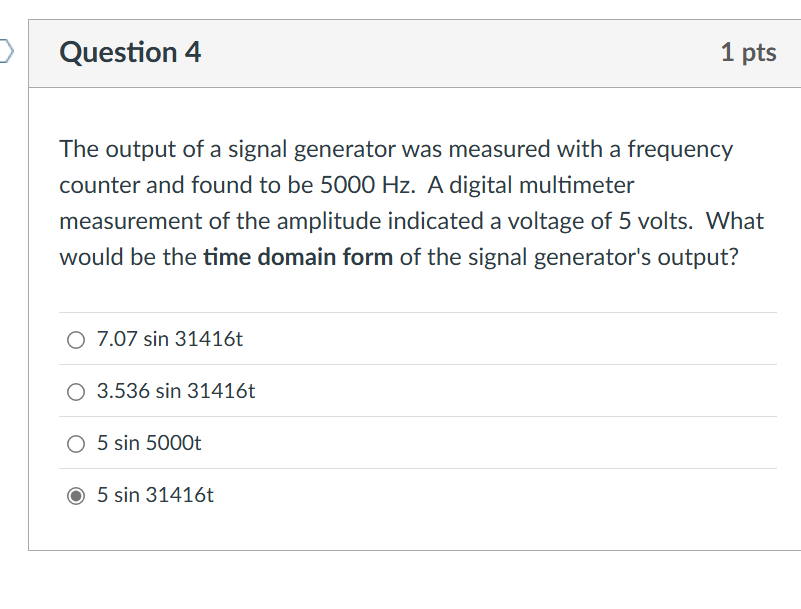Screen dimensions: 801x609
Task: Click the currently filled radio button
Action: click(x=76, y=495)
